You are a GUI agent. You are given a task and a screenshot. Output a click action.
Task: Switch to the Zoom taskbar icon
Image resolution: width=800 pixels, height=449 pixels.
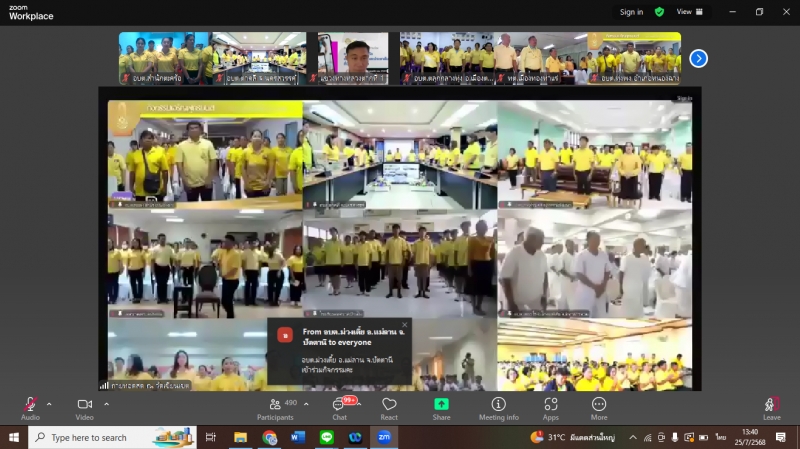384,437
